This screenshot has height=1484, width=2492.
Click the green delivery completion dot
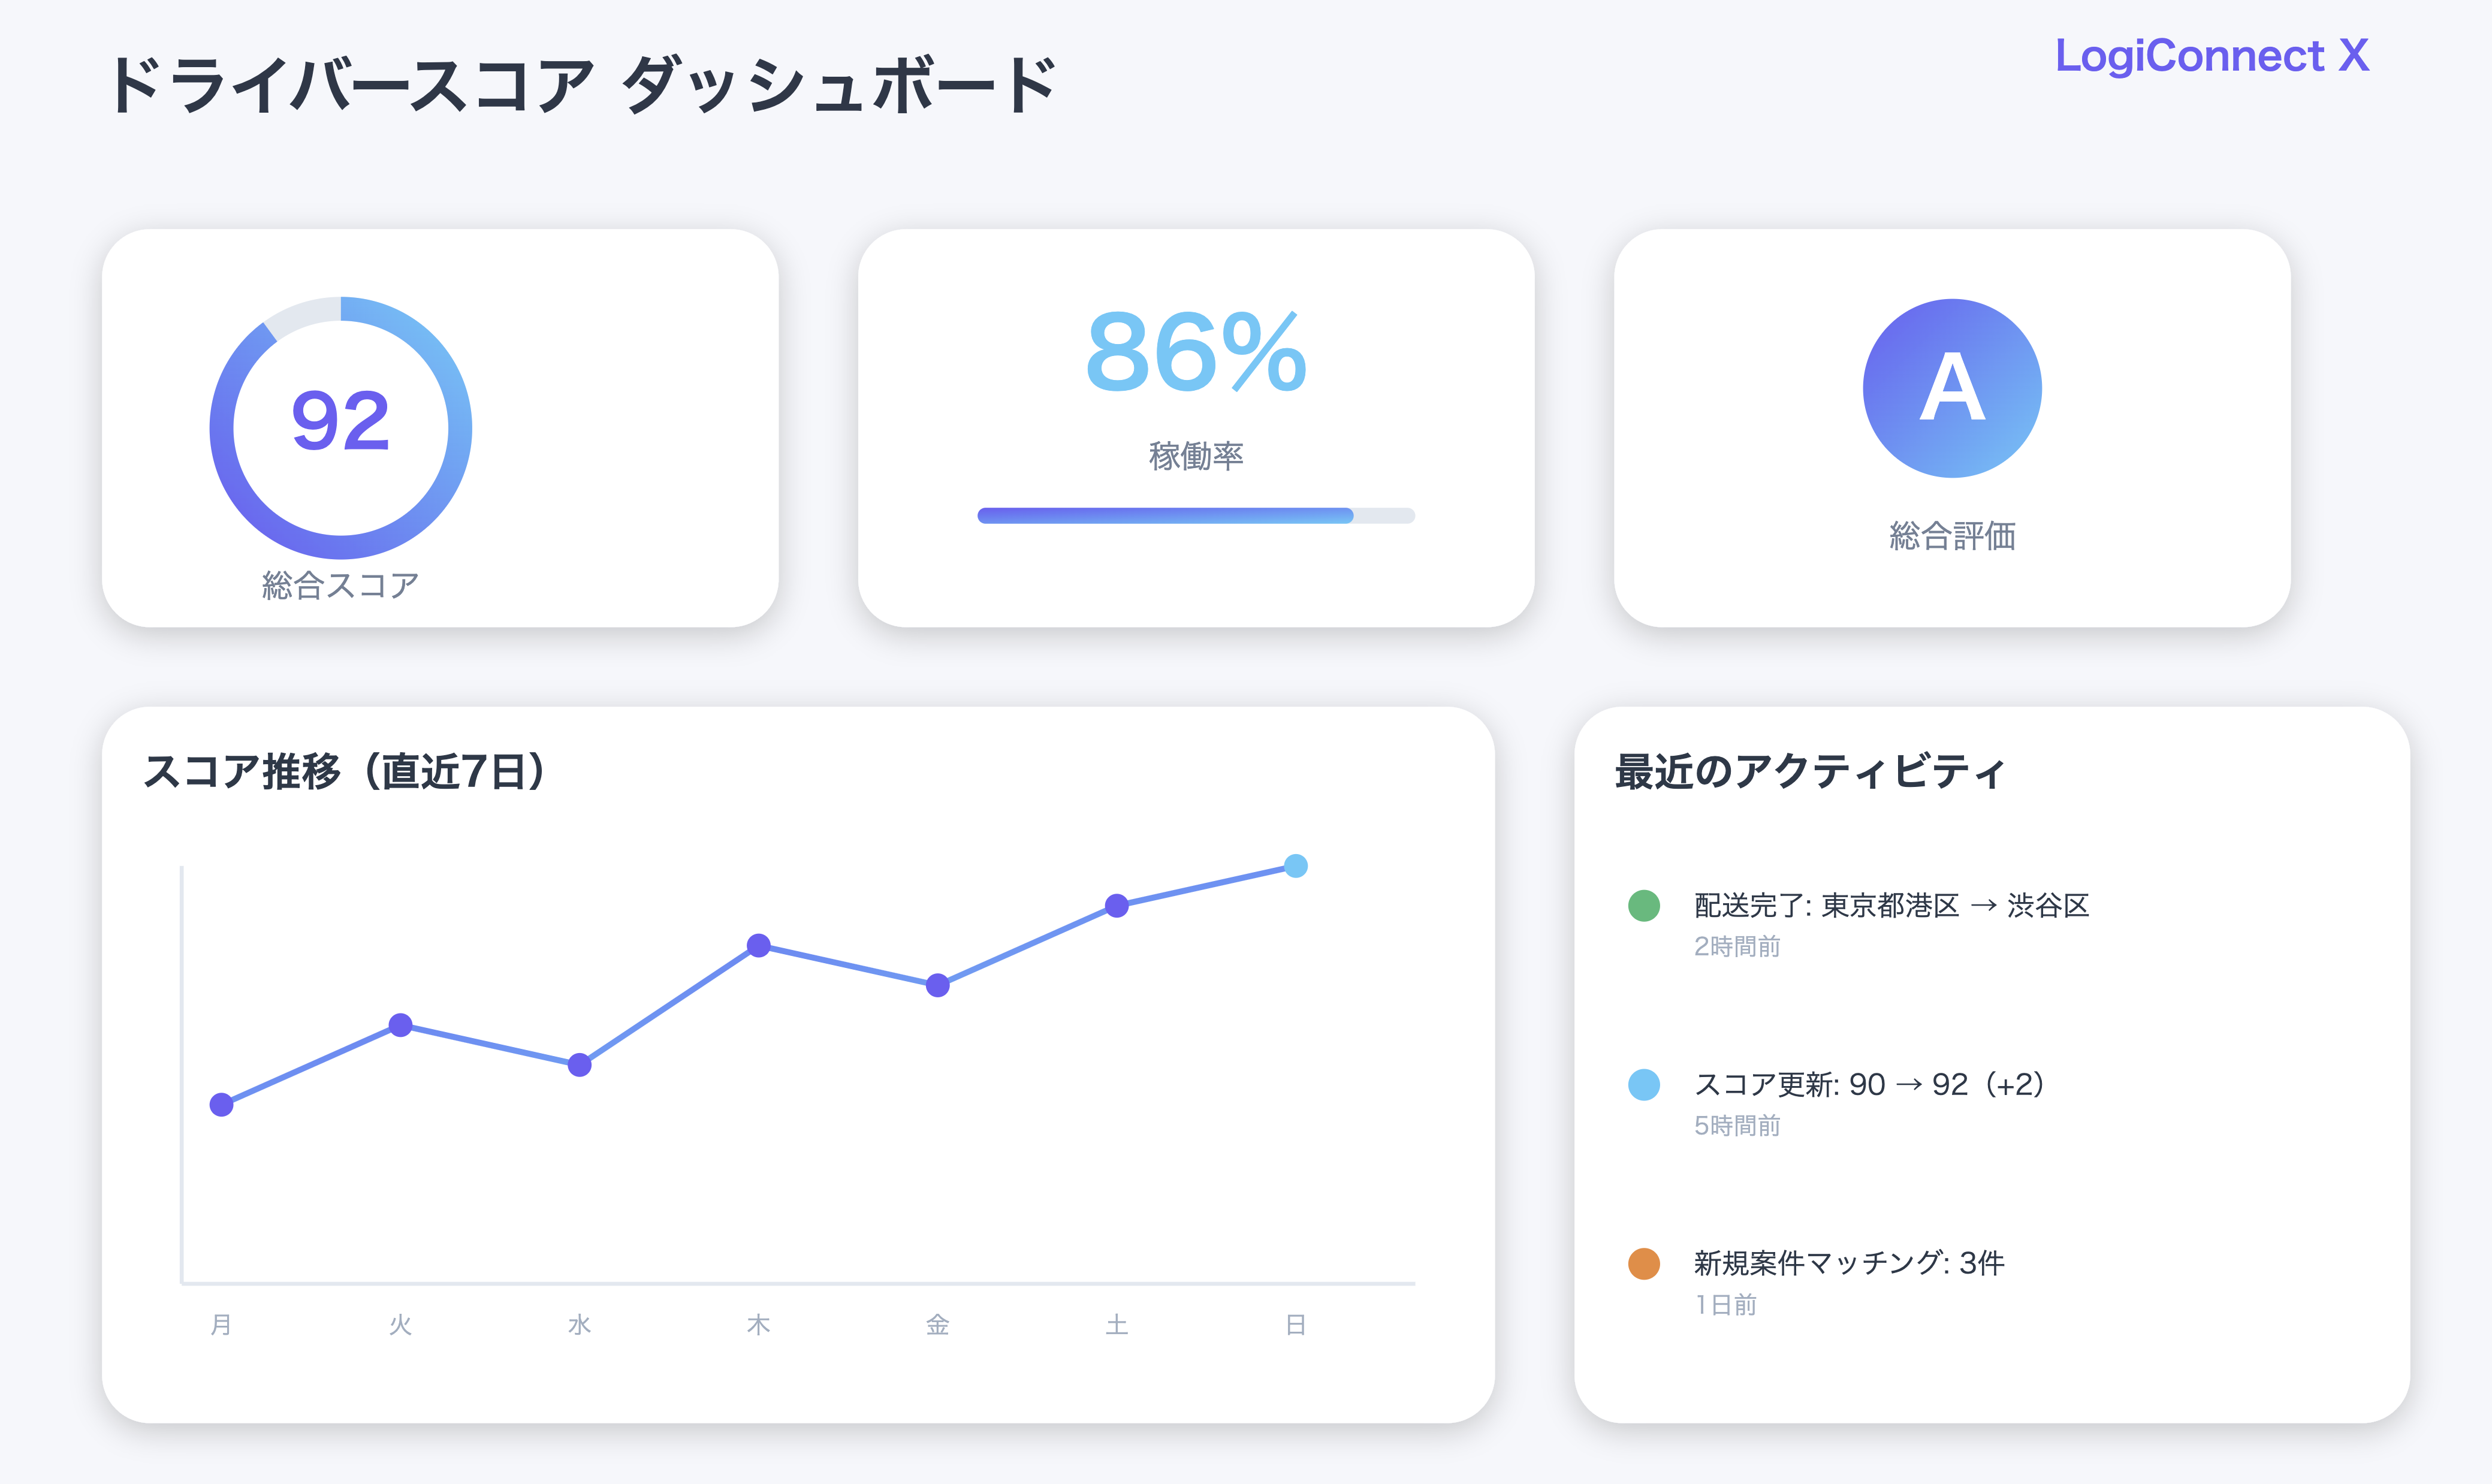click(1644, 905)
